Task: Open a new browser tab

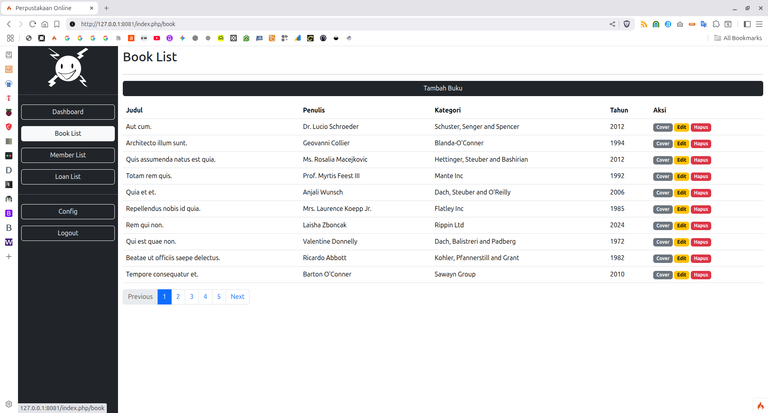Action: [106, 8]
